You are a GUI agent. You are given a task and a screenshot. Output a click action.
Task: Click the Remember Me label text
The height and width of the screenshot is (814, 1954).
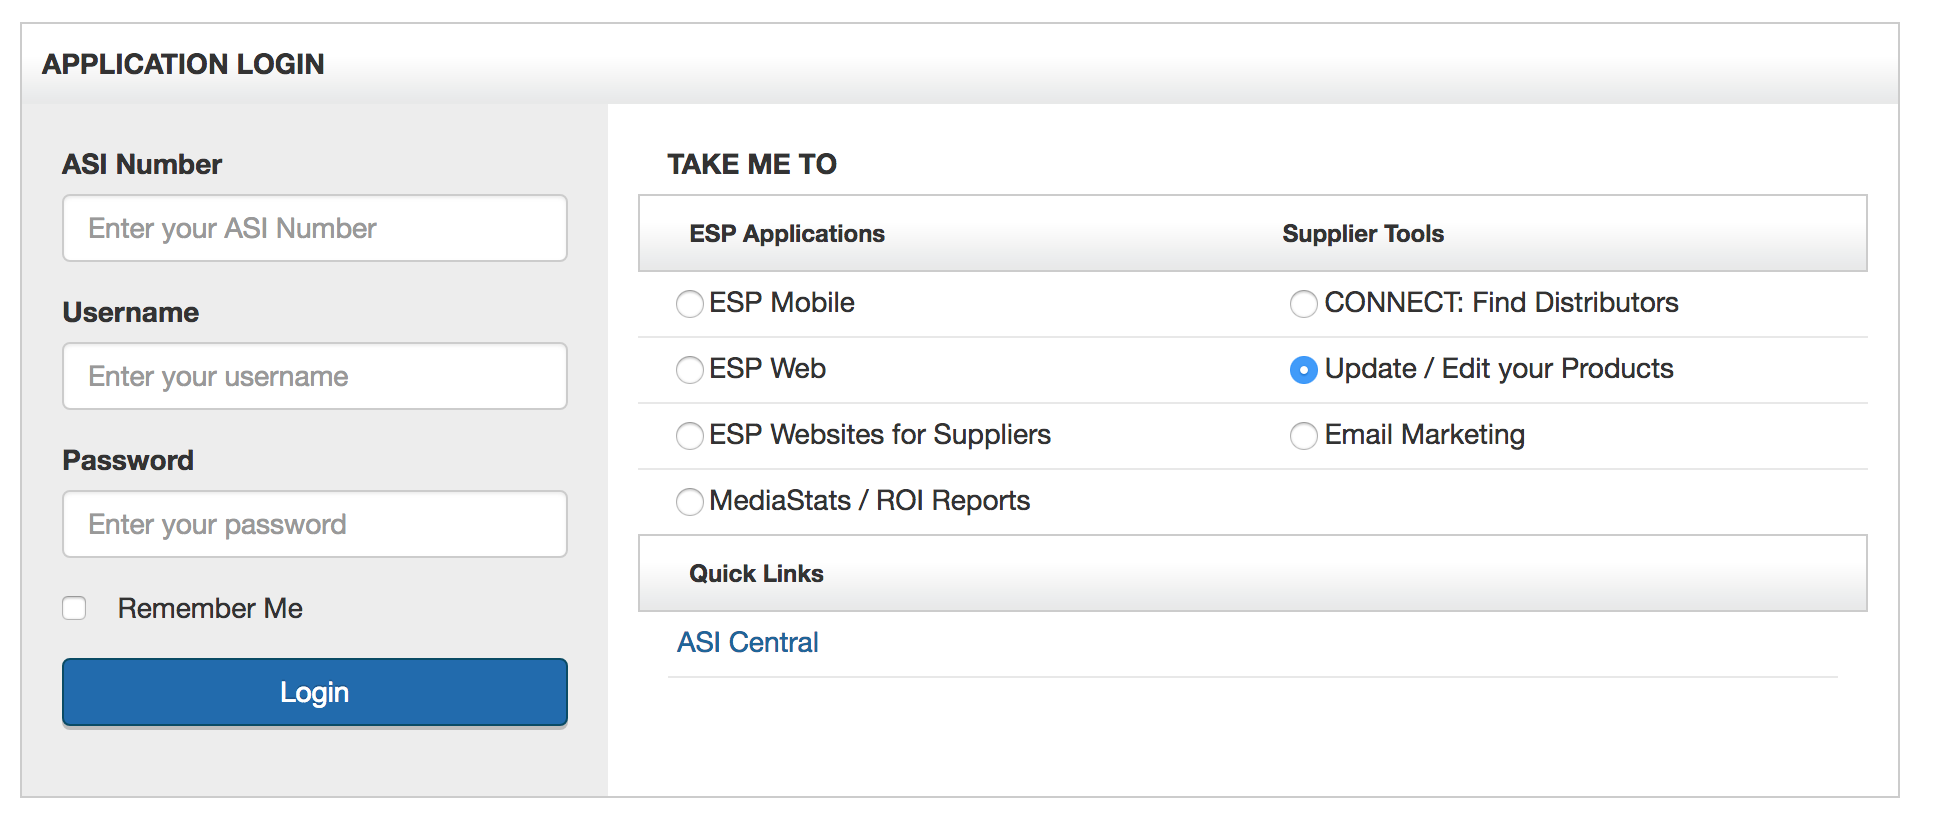[210, 608]
